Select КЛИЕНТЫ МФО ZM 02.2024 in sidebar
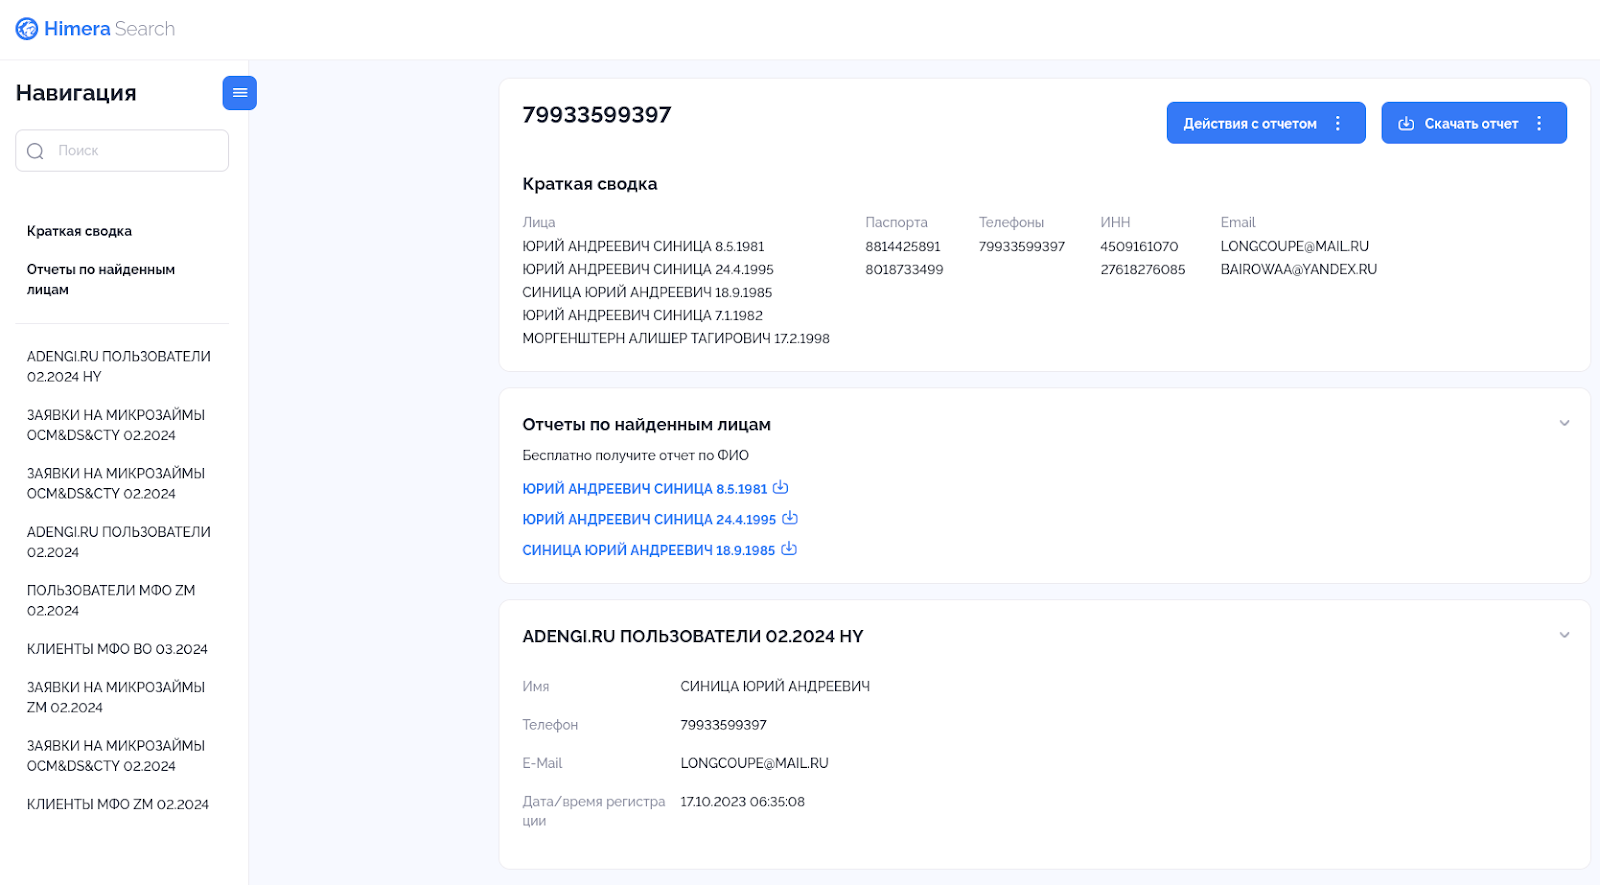The height and width of the screenshot is (885, 1600). [117, 804]
